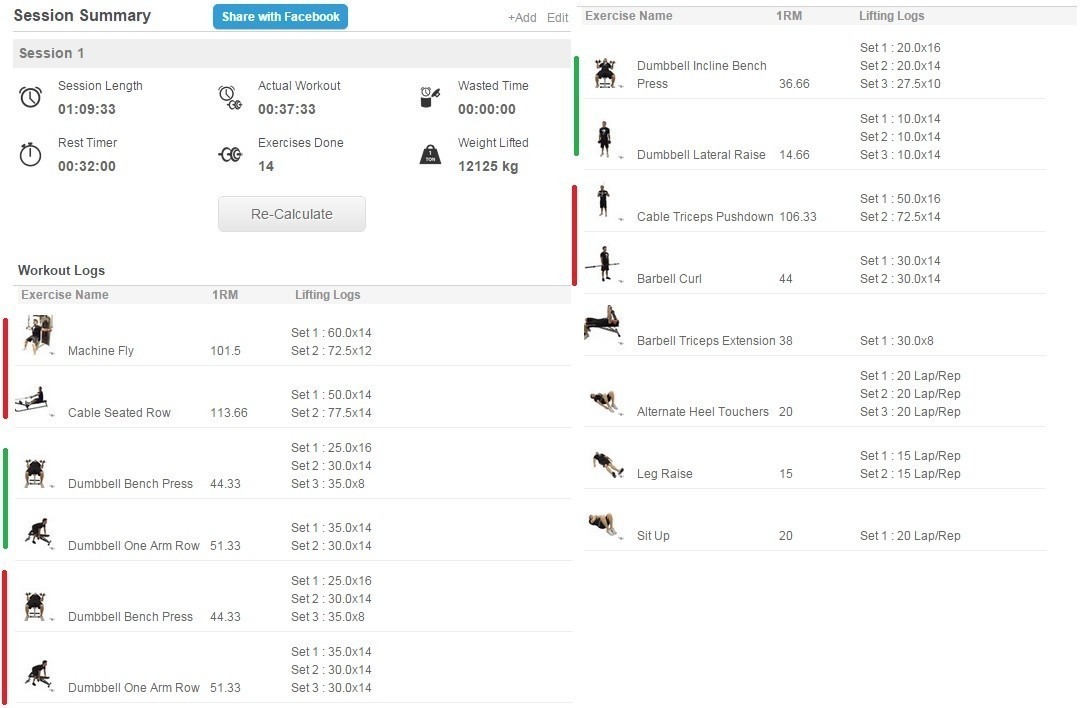Click the Rest Timer stopwatch icon
The height and width of the screenshot is (708, 1087).
coord(31,155)
